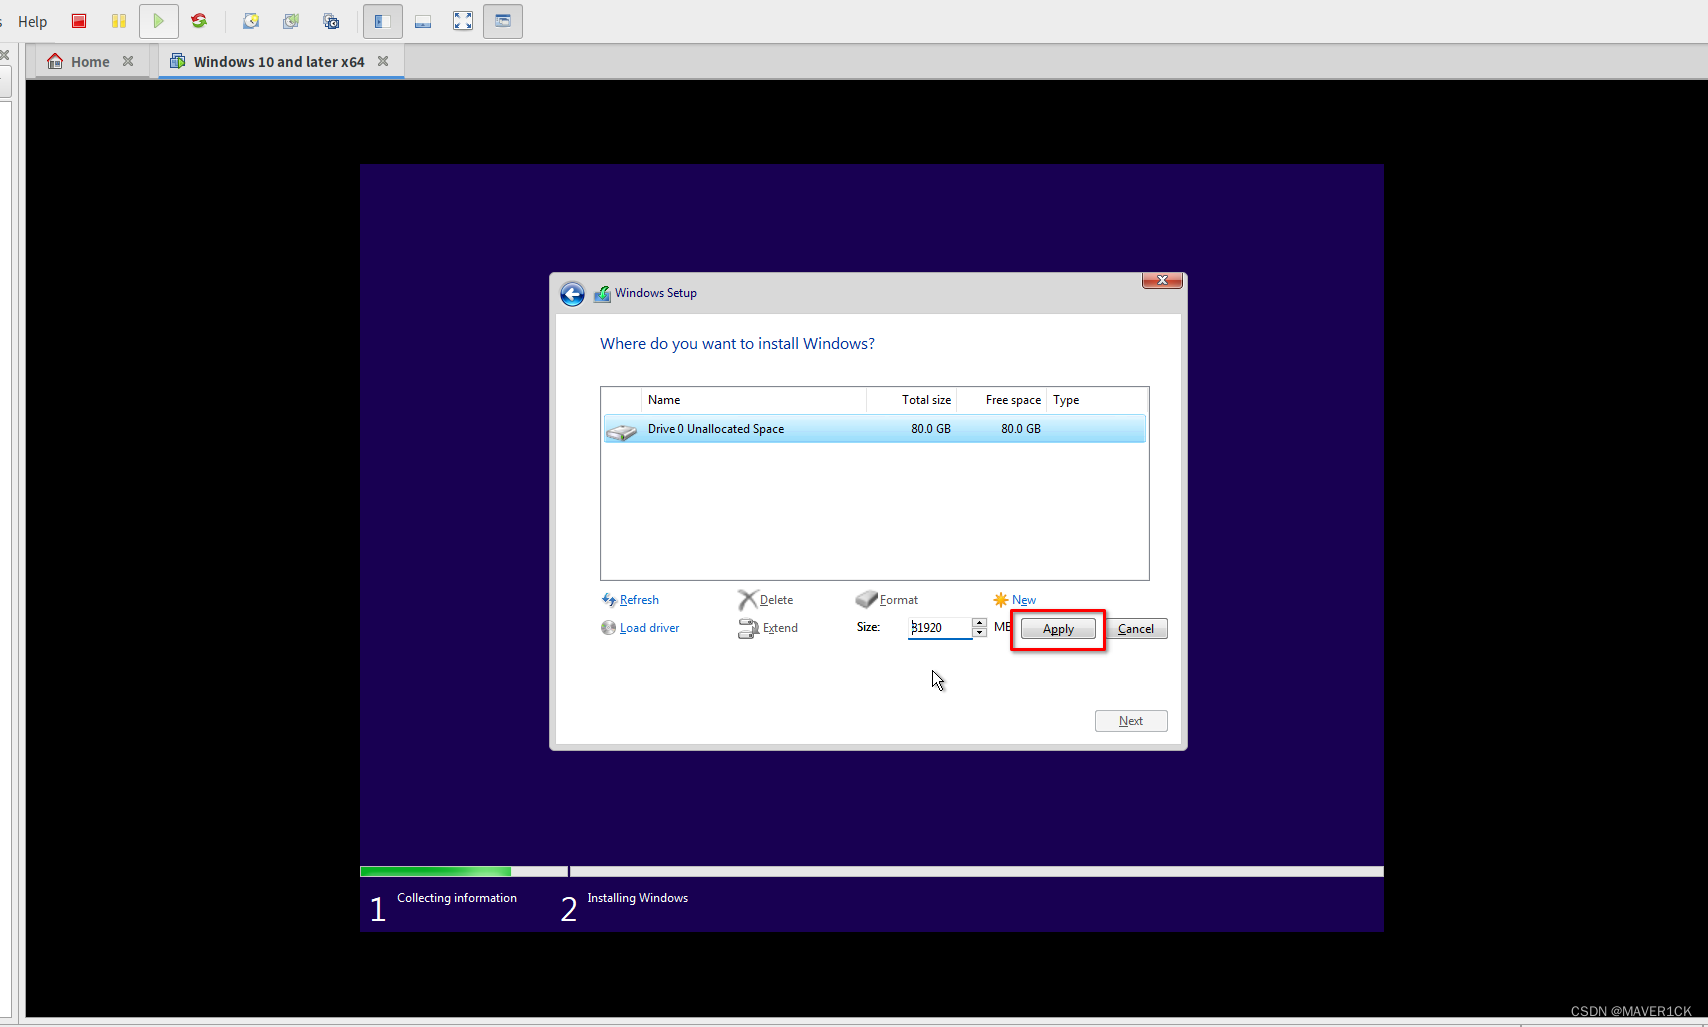Power on with green play button
This screenshot has width=1708, height=1027.
coord(158,21)
